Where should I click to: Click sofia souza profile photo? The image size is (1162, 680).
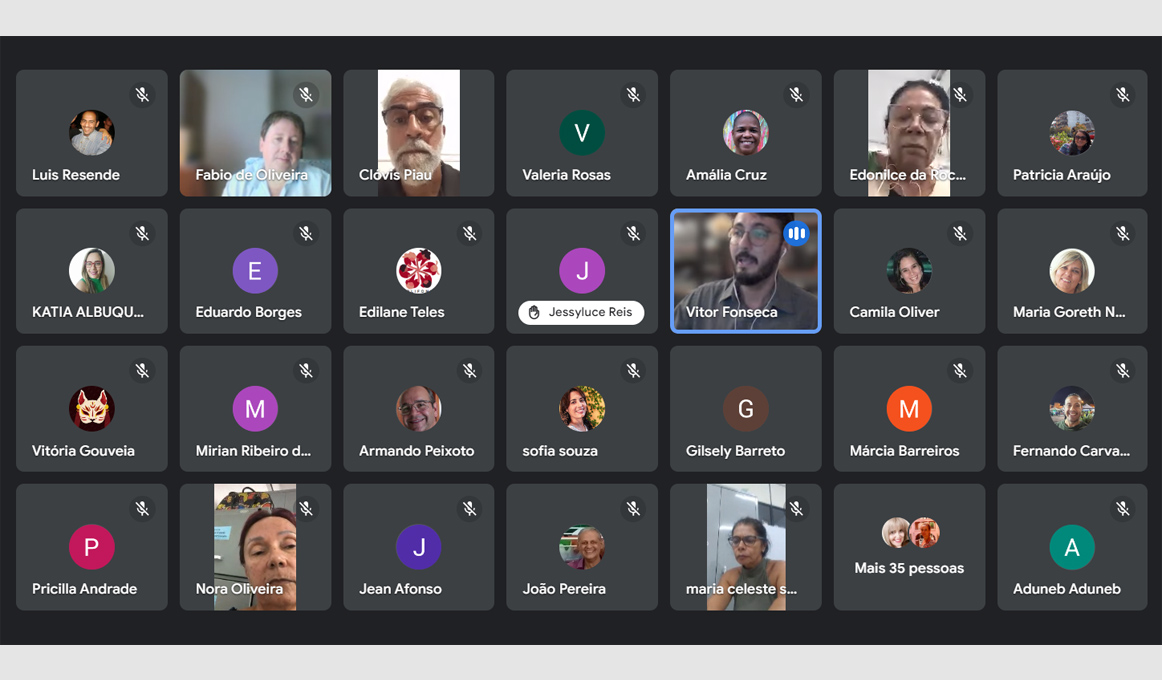582,408
